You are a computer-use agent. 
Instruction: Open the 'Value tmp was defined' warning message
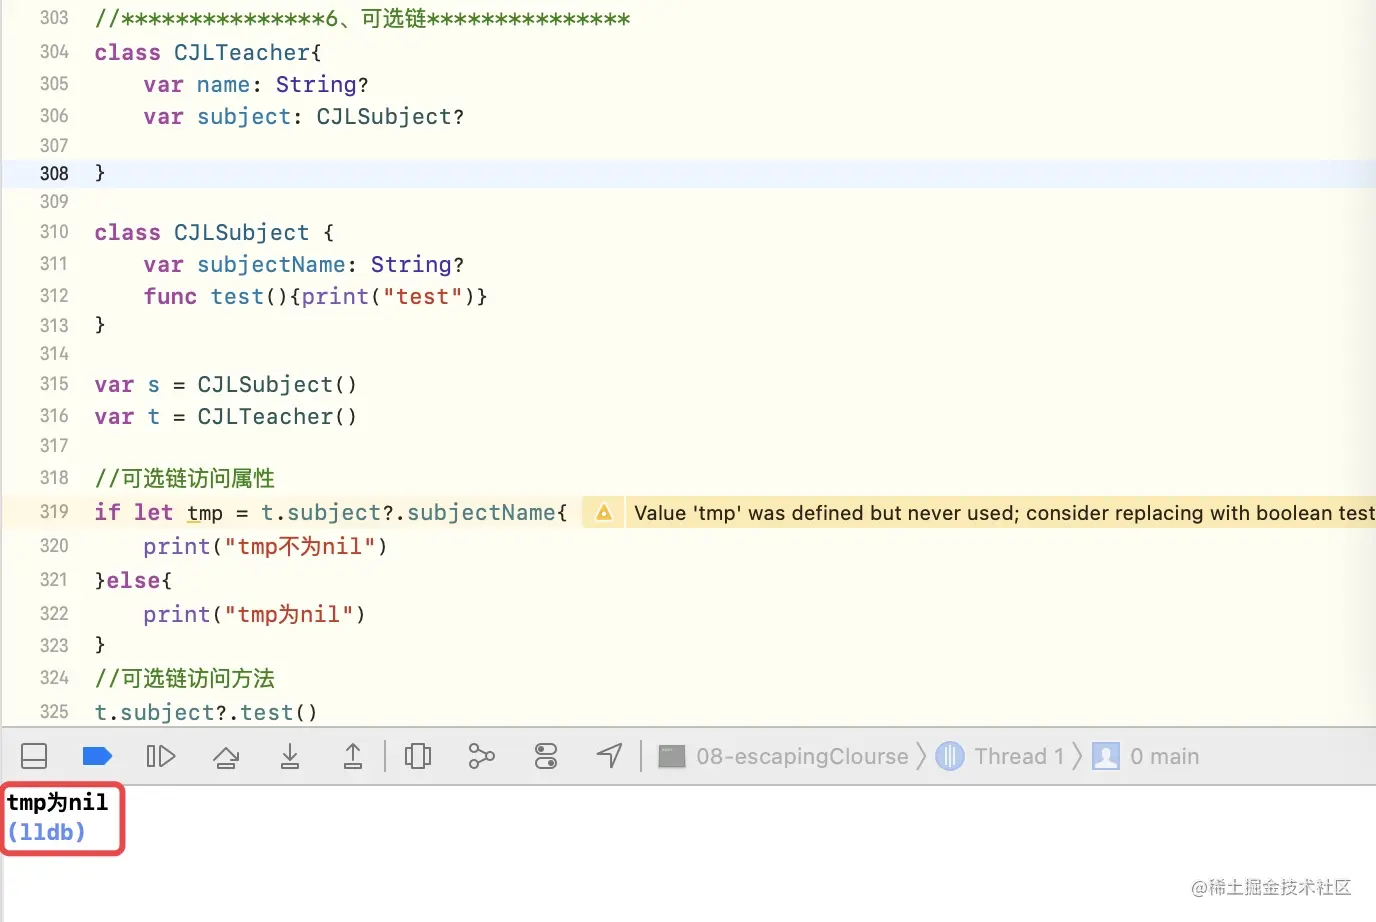pos(1004,513)
